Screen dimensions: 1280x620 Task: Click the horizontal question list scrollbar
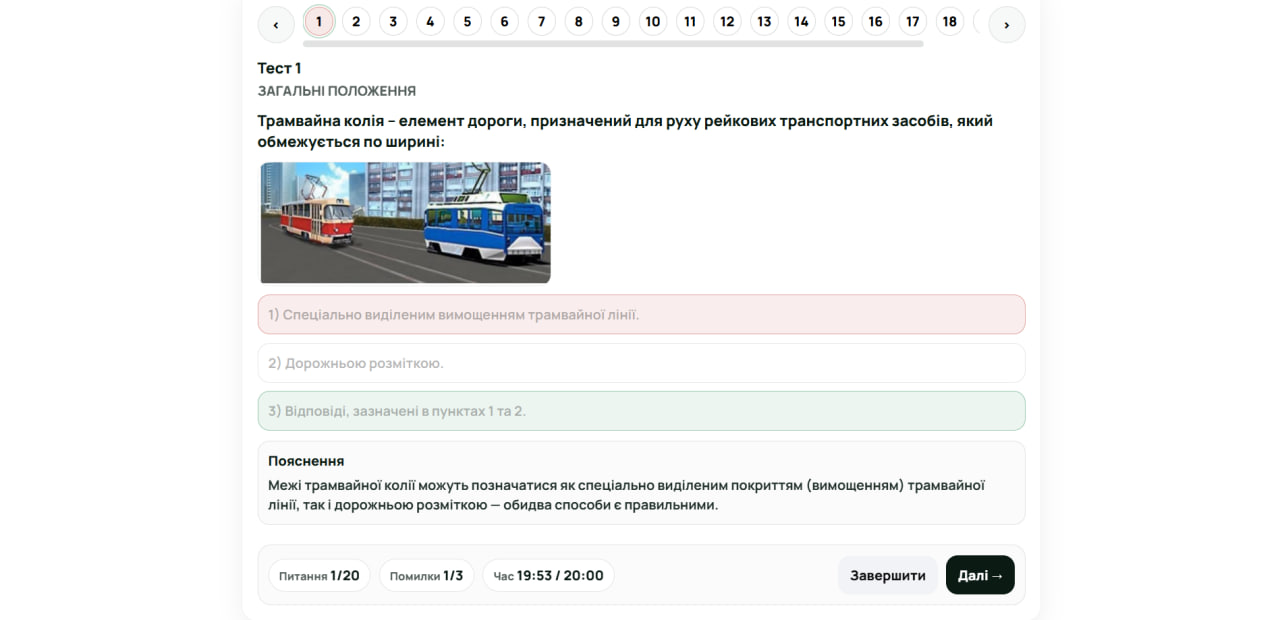pos(612,44)
